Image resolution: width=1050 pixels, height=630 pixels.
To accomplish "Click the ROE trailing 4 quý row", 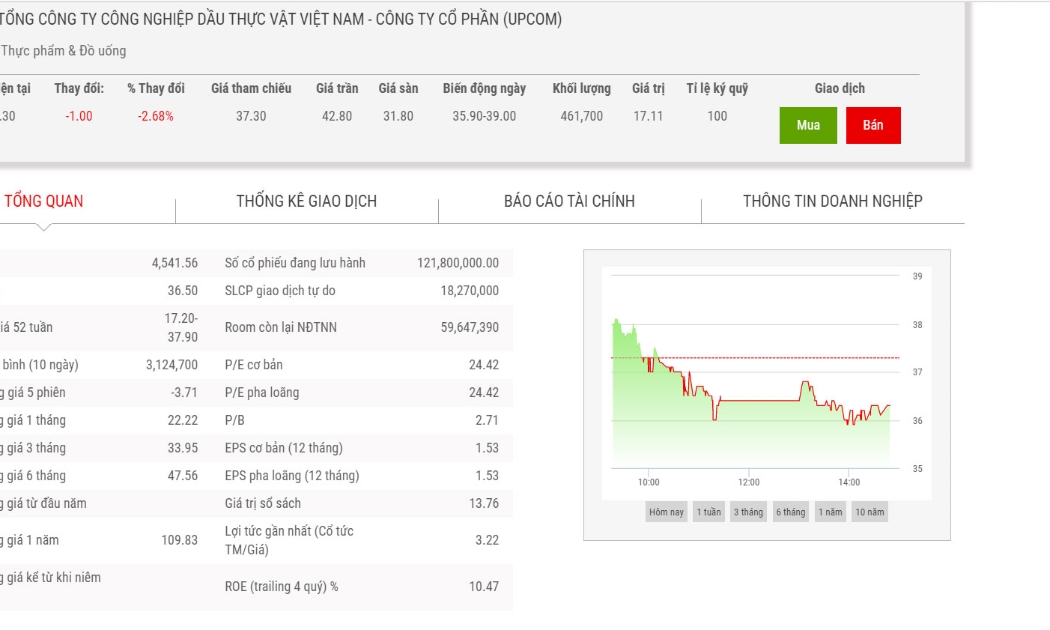I will click(x=362, y=586).
